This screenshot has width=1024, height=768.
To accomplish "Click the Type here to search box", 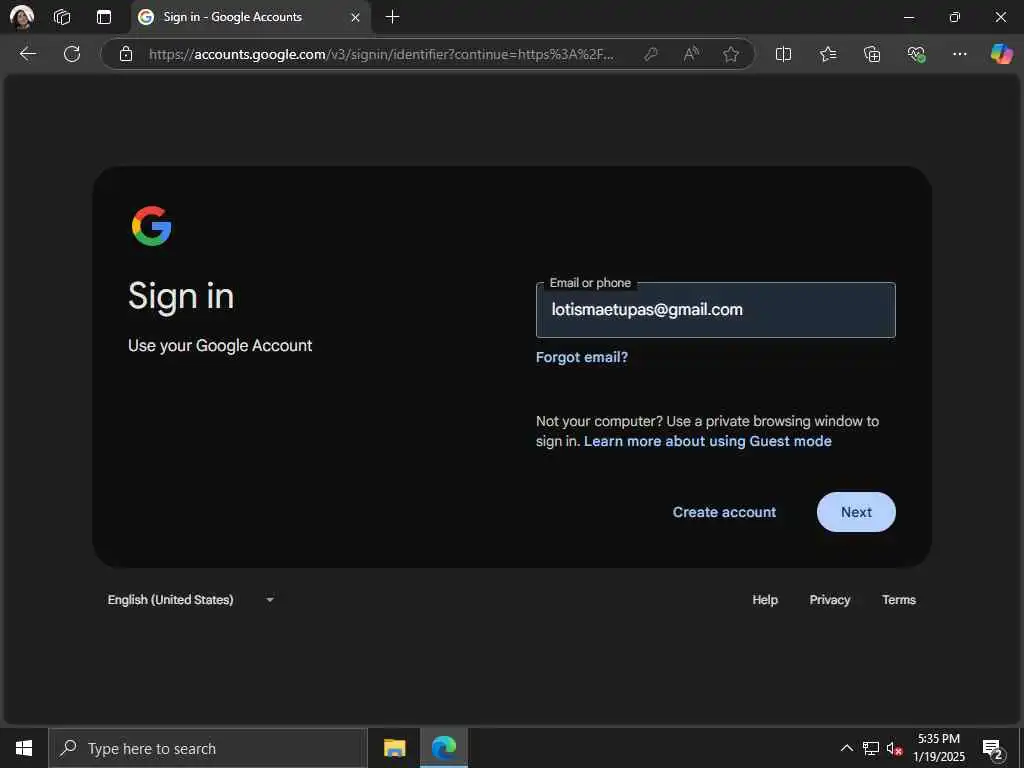I will click(x=208, y=748).
